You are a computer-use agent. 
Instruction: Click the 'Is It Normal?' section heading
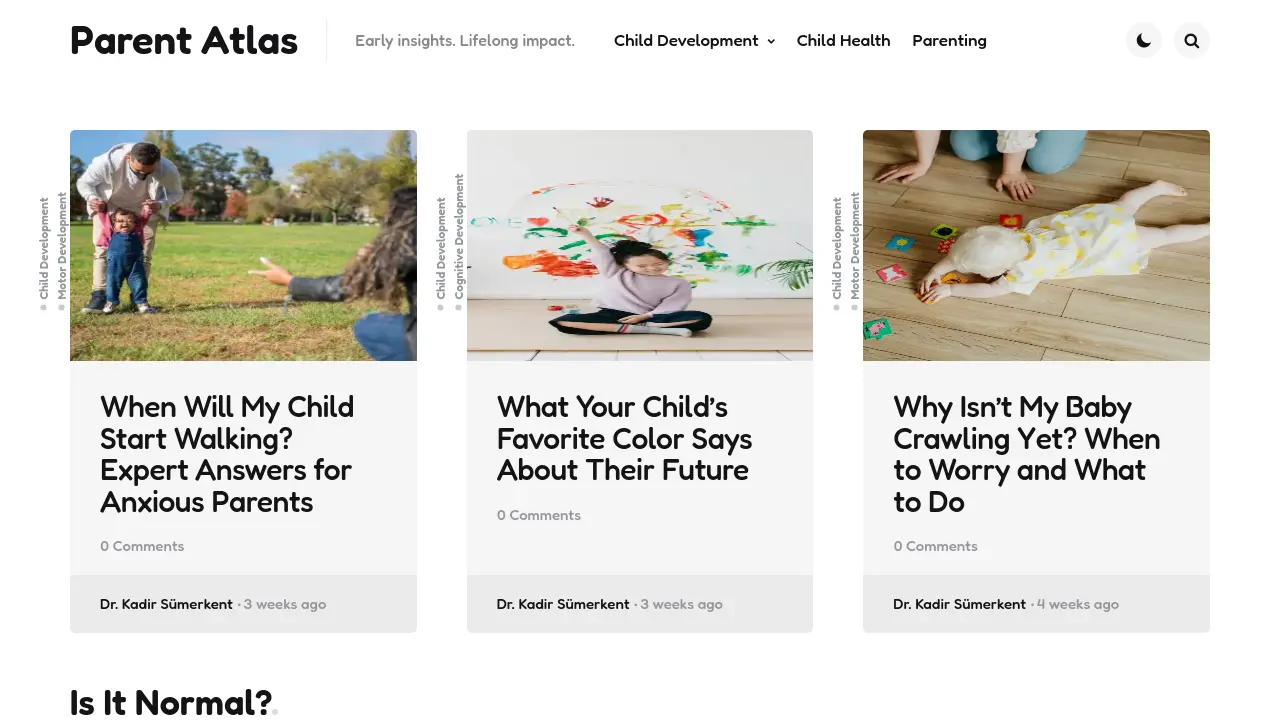pos(171,702)
